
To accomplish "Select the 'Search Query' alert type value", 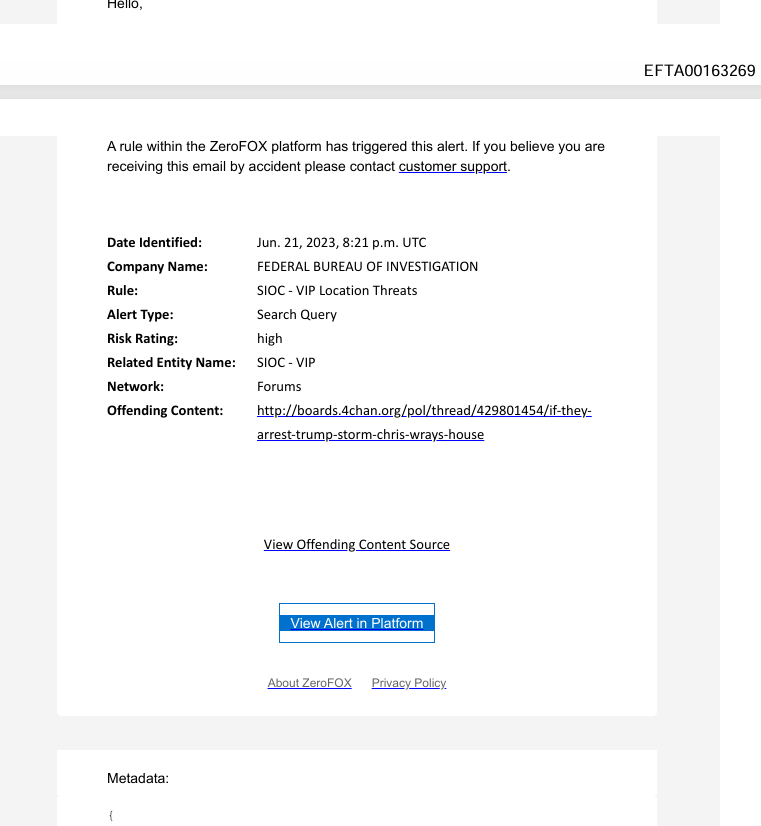I will (297, 314).
